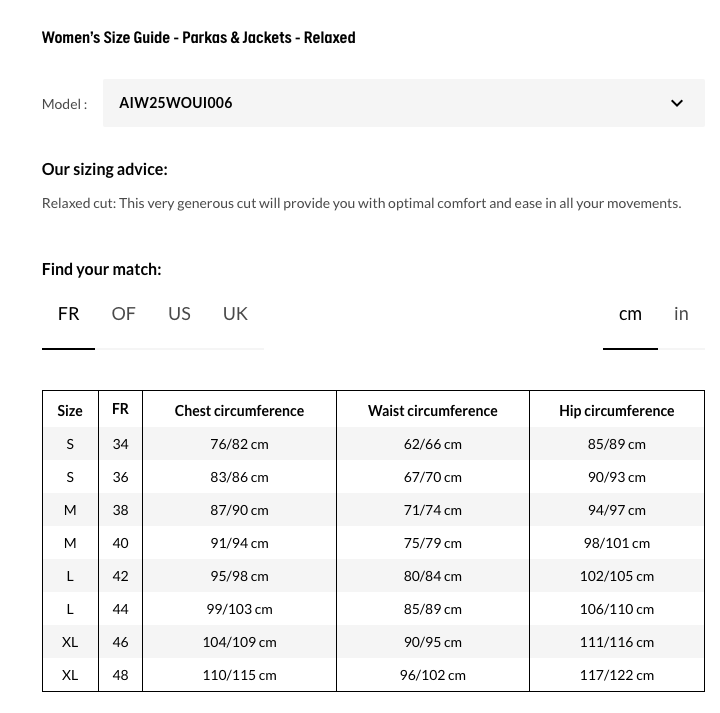Image resolution: width=720 pixels, height=713 pixels.
Task: Select the FR 48 cell in the table
Action: coord(120,675)
